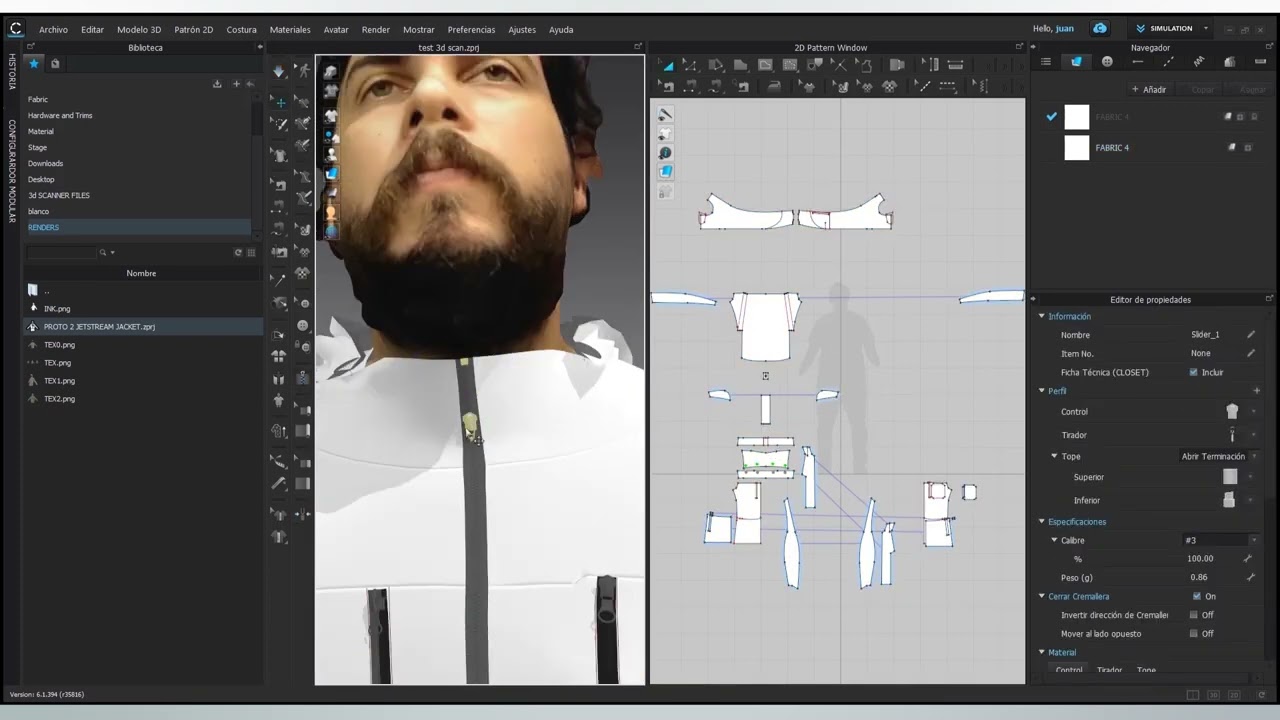Click the Biblioteca search input field
Viewport: 1280px width, 720px height.
[61, 252]
